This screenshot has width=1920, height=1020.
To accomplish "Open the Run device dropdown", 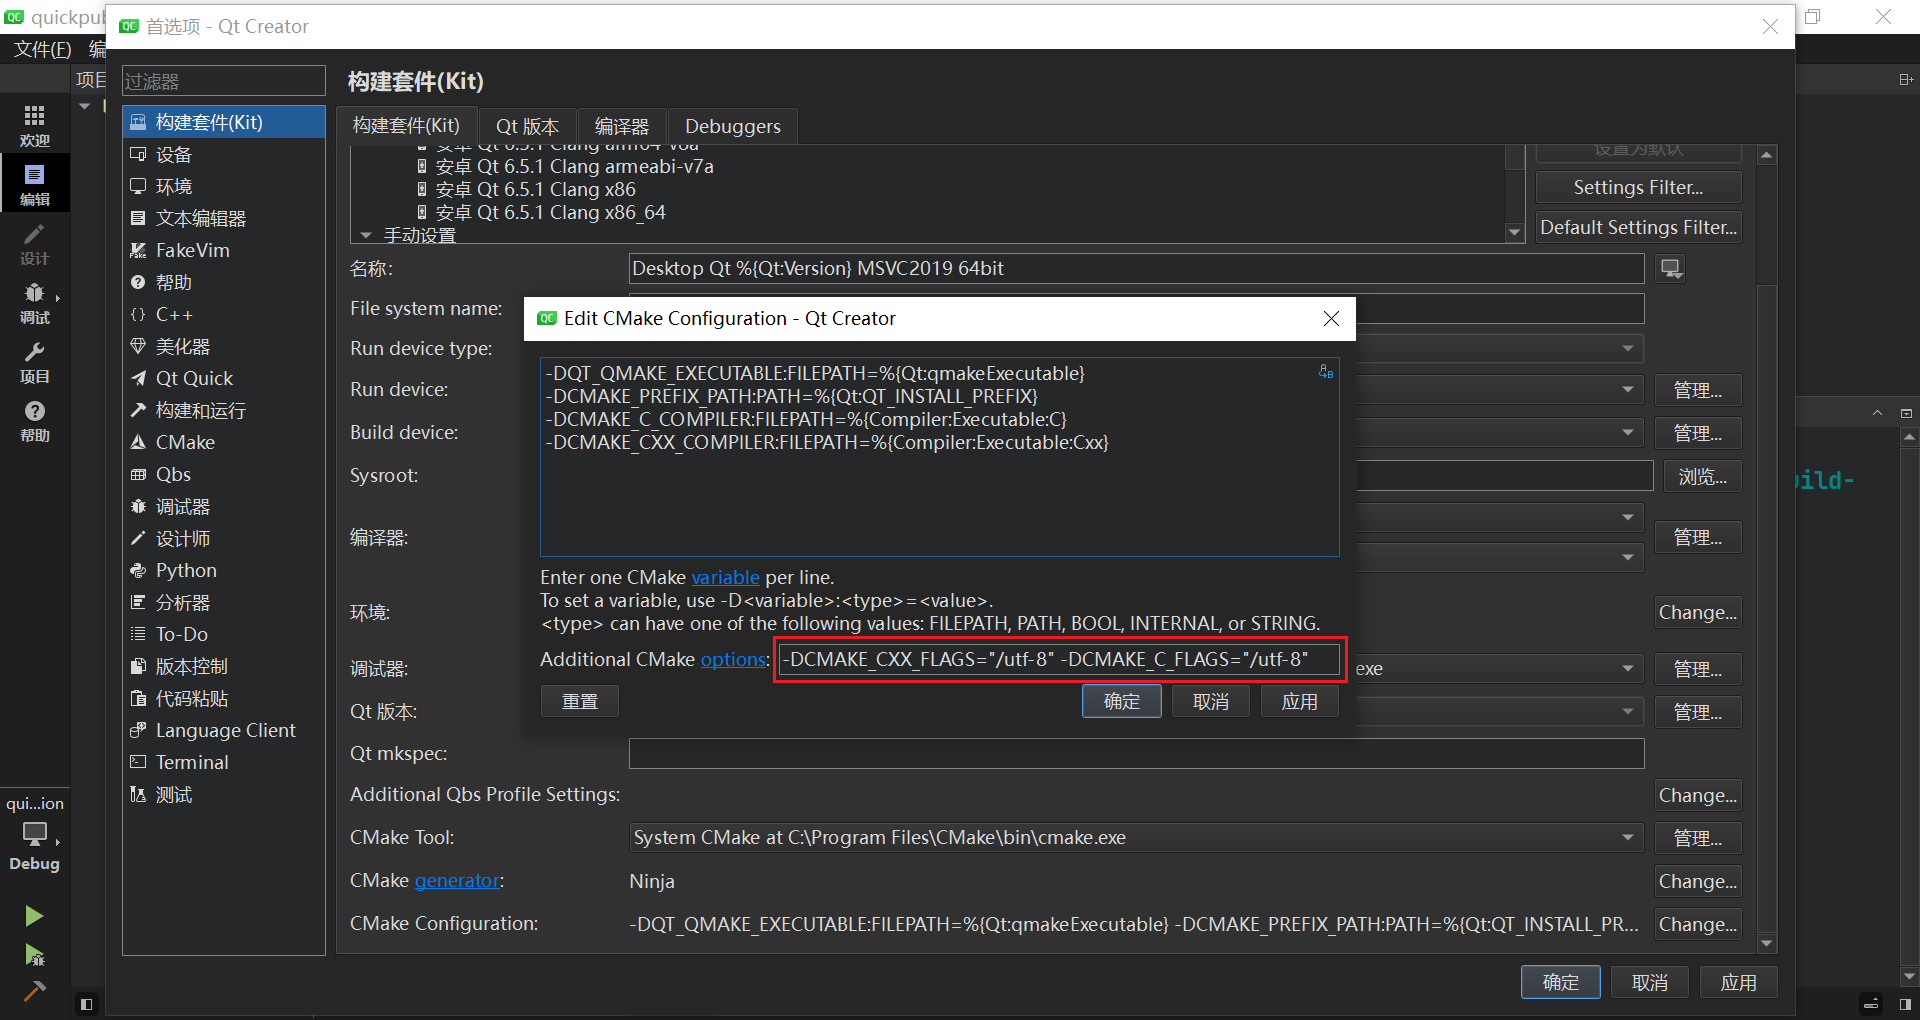I will pyautogui.click(x=1628, y=389).
